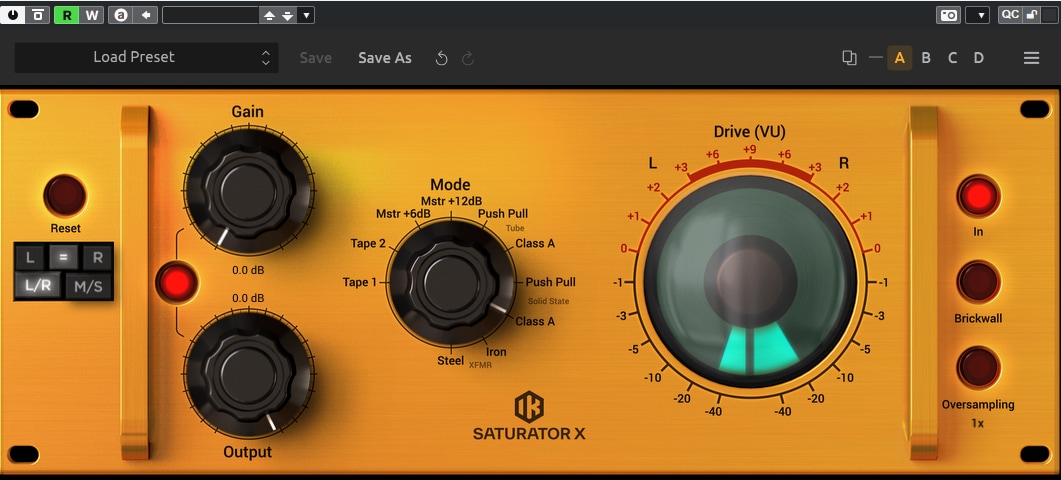Select Steel transformer mode

click(x=451, y=361)
